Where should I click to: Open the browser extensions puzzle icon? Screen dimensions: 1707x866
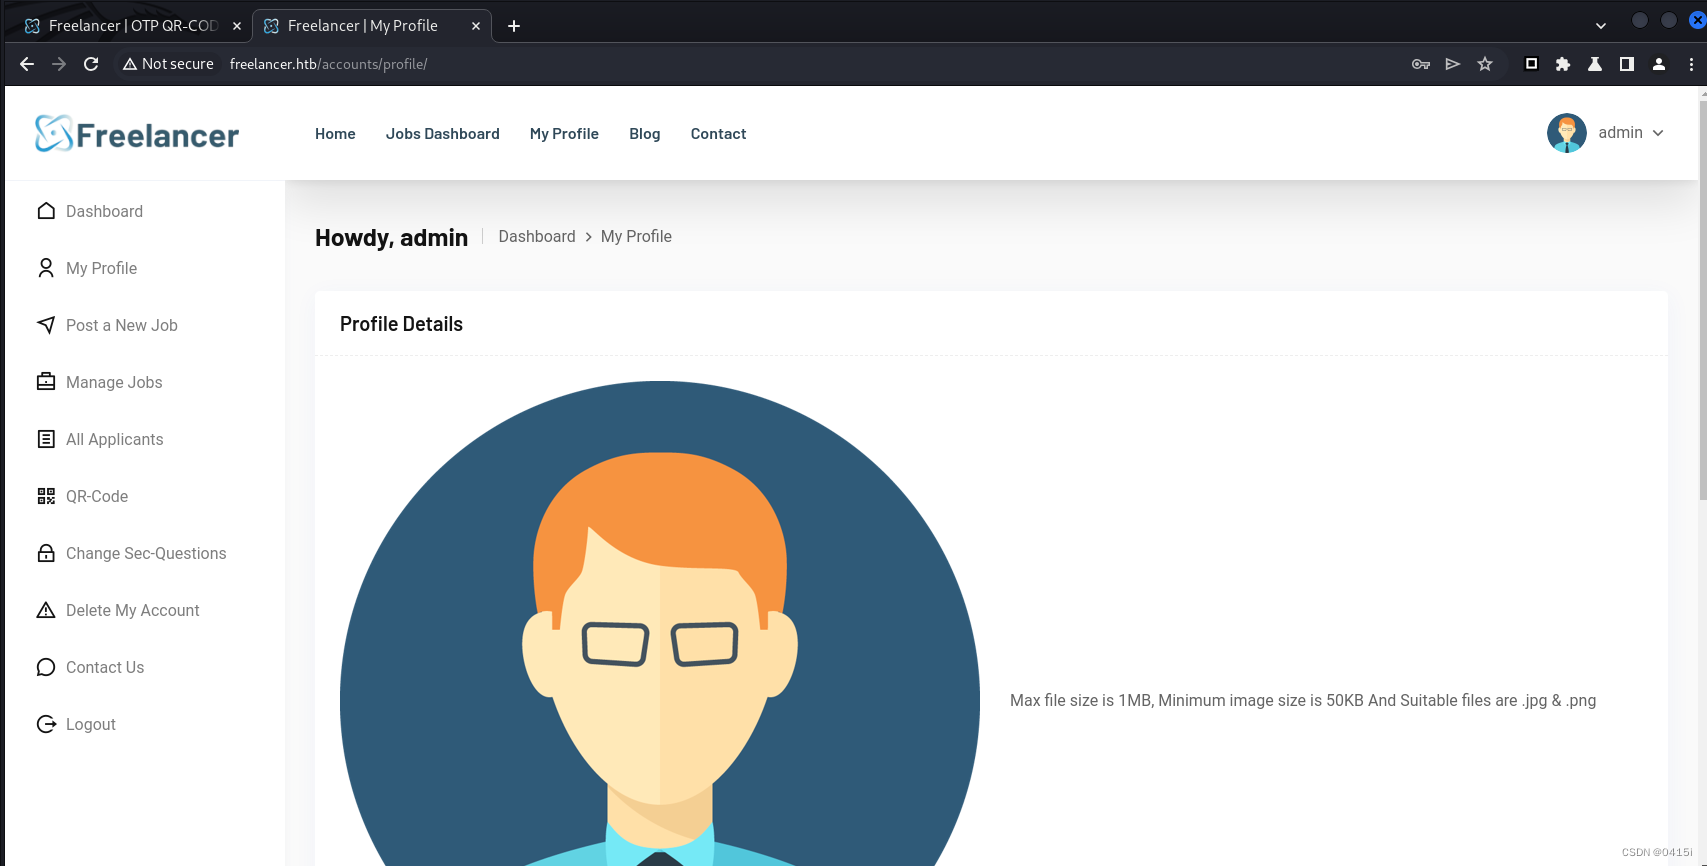coord(1563,64)
